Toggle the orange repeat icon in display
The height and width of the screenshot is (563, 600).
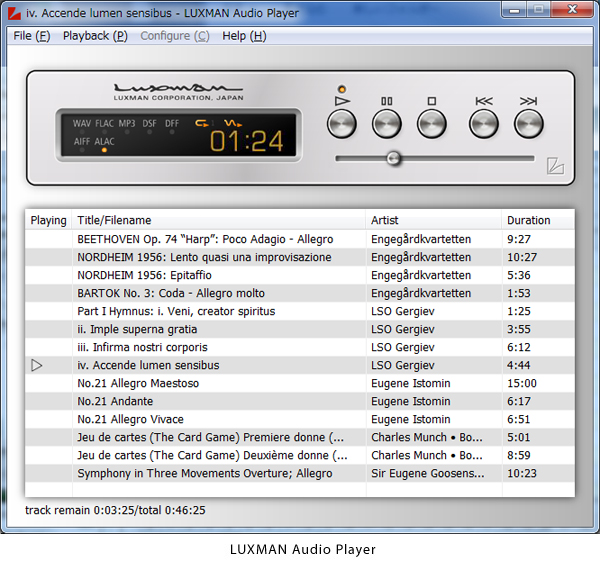(203, 123)
